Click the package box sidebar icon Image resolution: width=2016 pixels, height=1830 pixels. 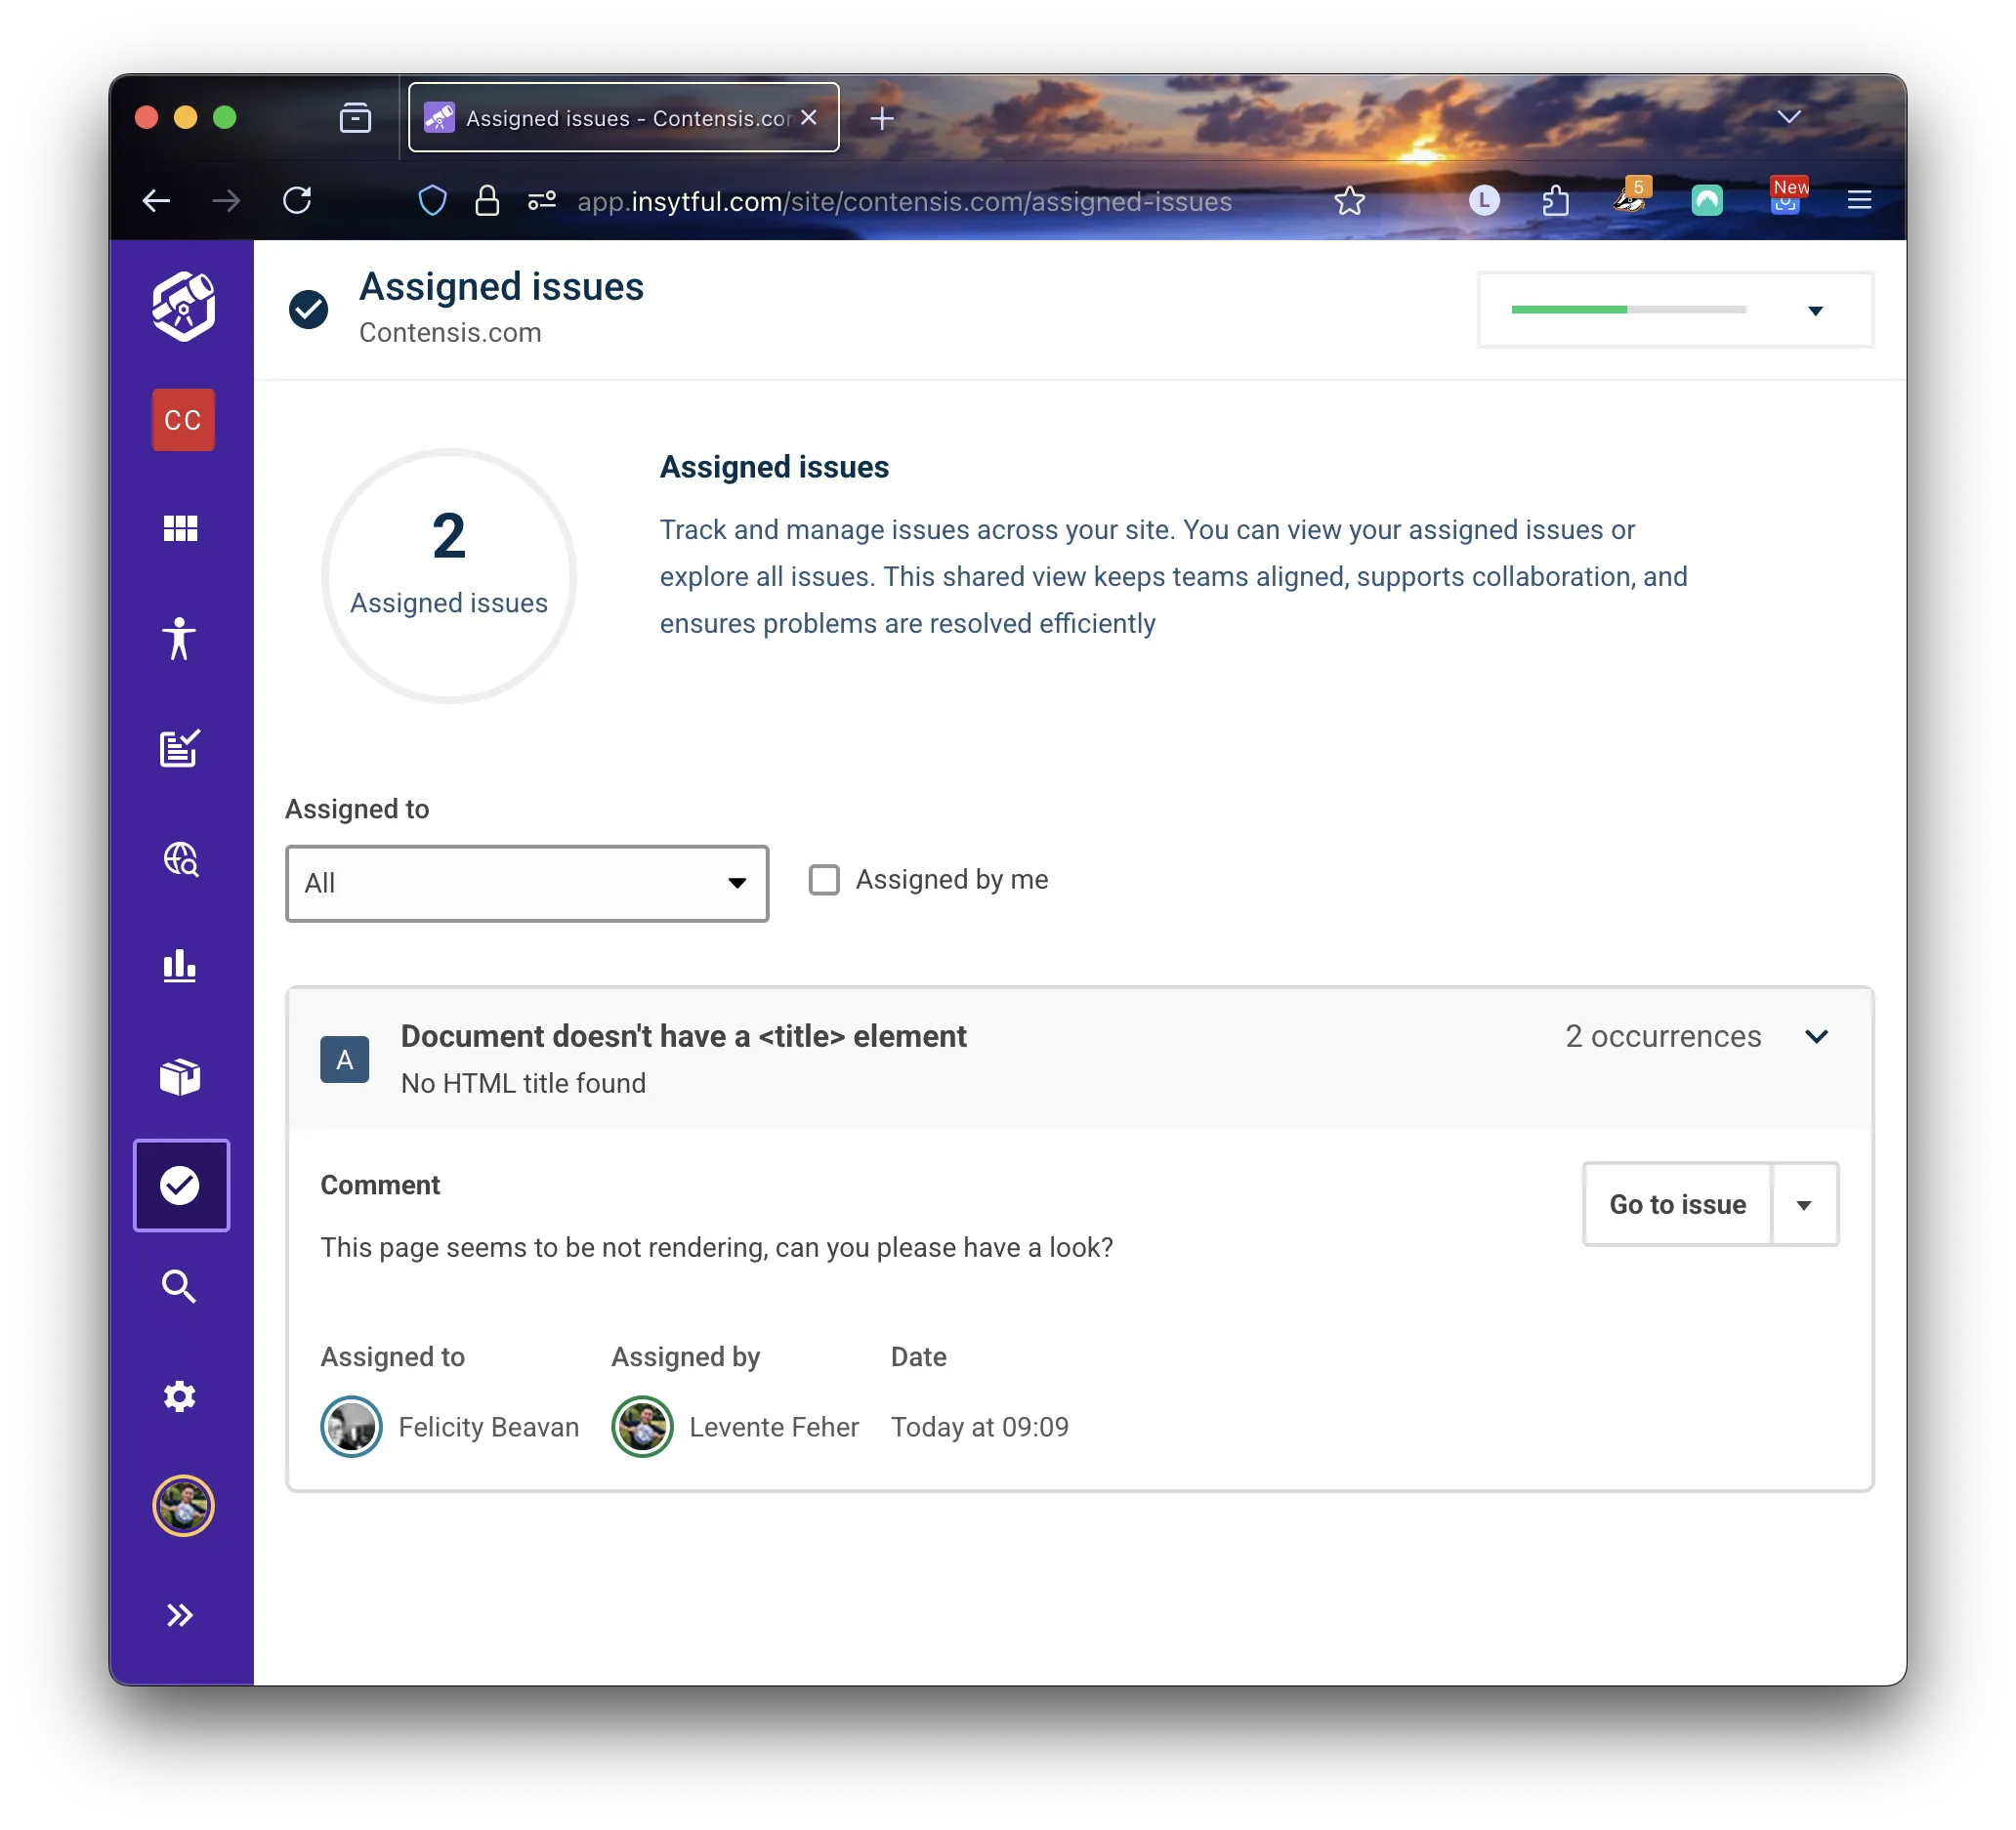pos(180,1076)
